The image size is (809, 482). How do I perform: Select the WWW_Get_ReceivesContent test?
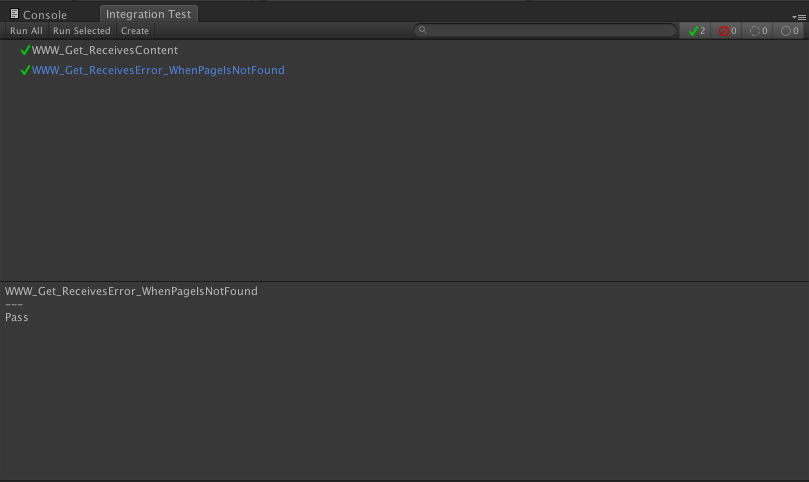pos(105,50)
